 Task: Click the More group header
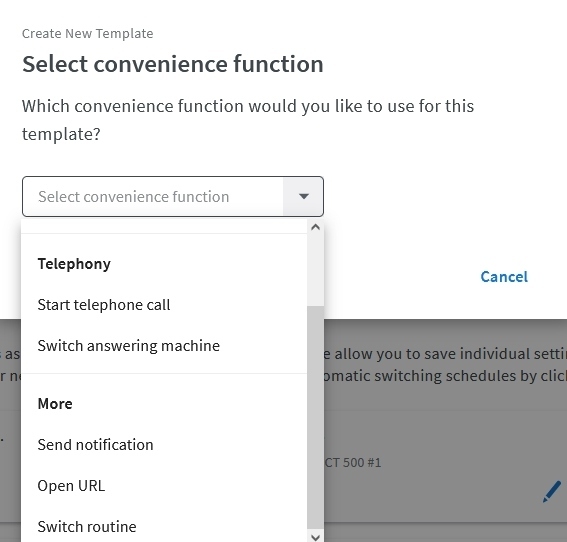[55, 404]
